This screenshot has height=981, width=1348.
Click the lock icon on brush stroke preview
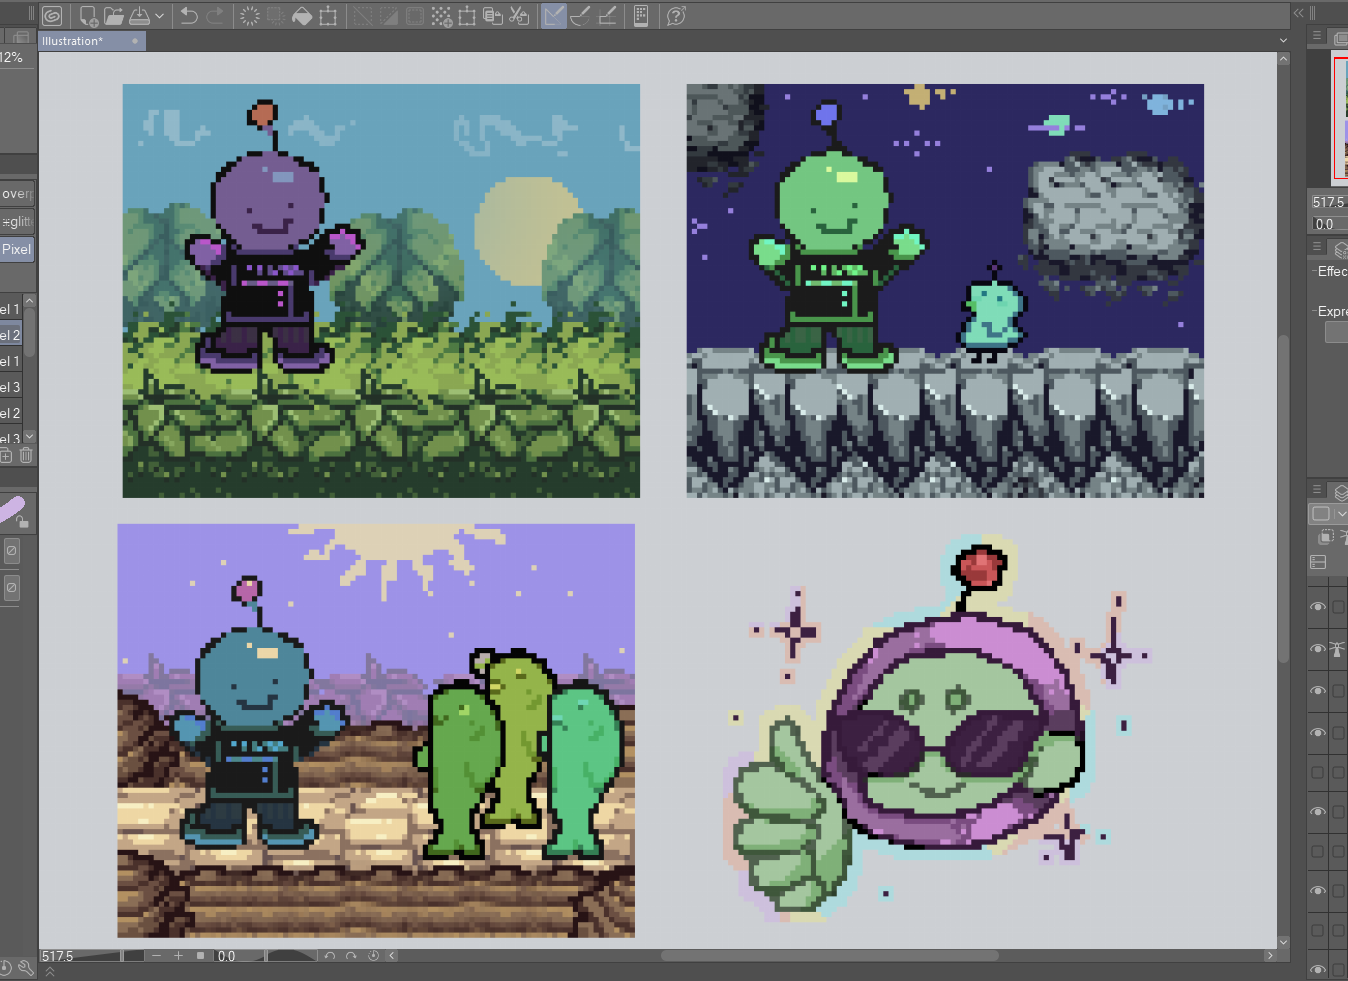coord(23,522)
